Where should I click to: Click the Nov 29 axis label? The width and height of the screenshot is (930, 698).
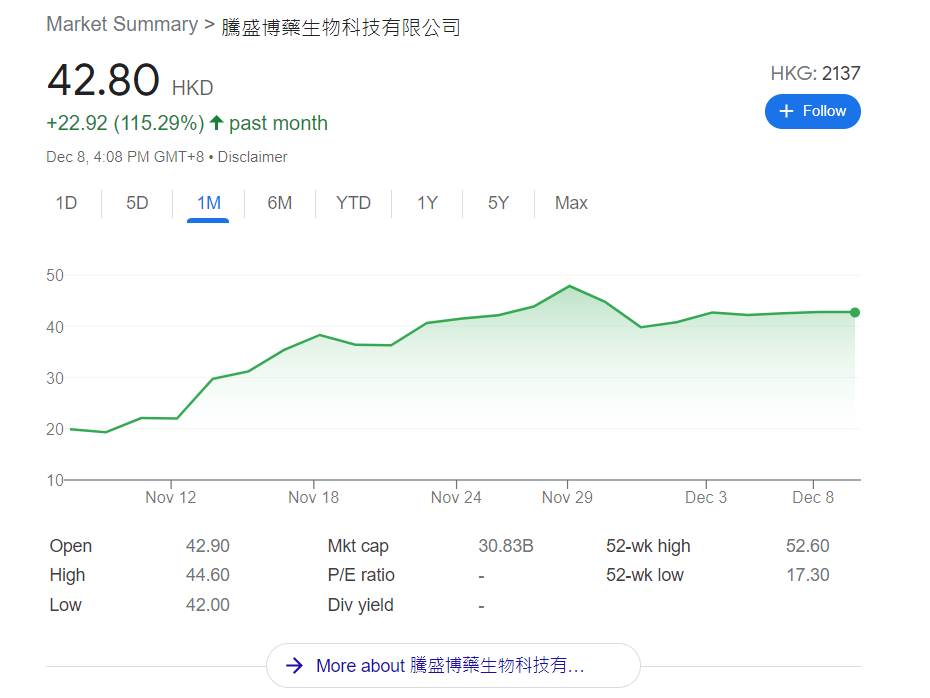pos(567,498)
